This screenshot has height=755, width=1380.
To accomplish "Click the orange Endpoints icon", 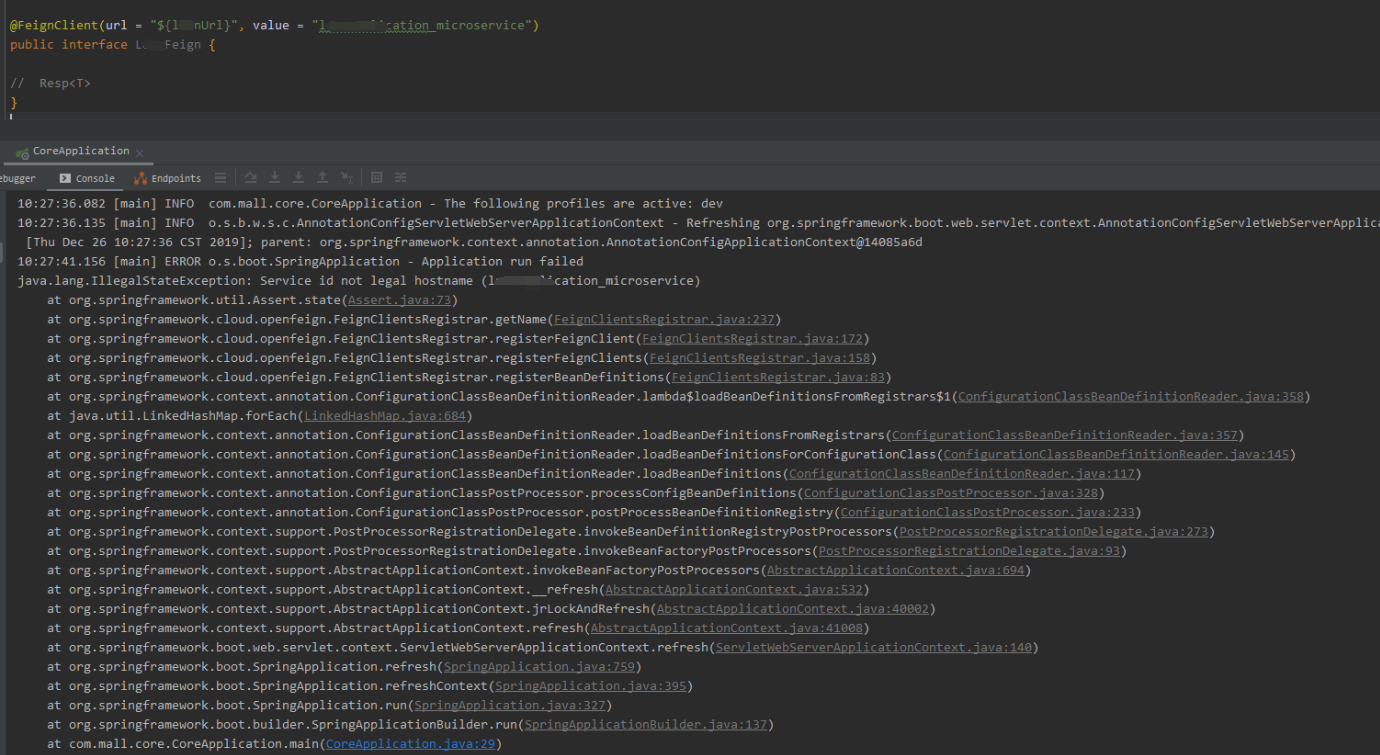I will point(141,178).
